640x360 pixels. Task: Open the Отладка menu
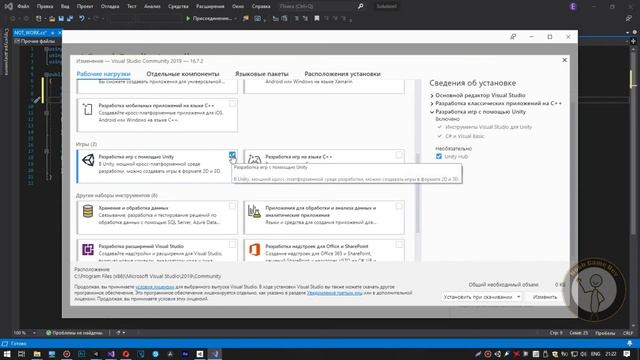click(x=110, y=7)
